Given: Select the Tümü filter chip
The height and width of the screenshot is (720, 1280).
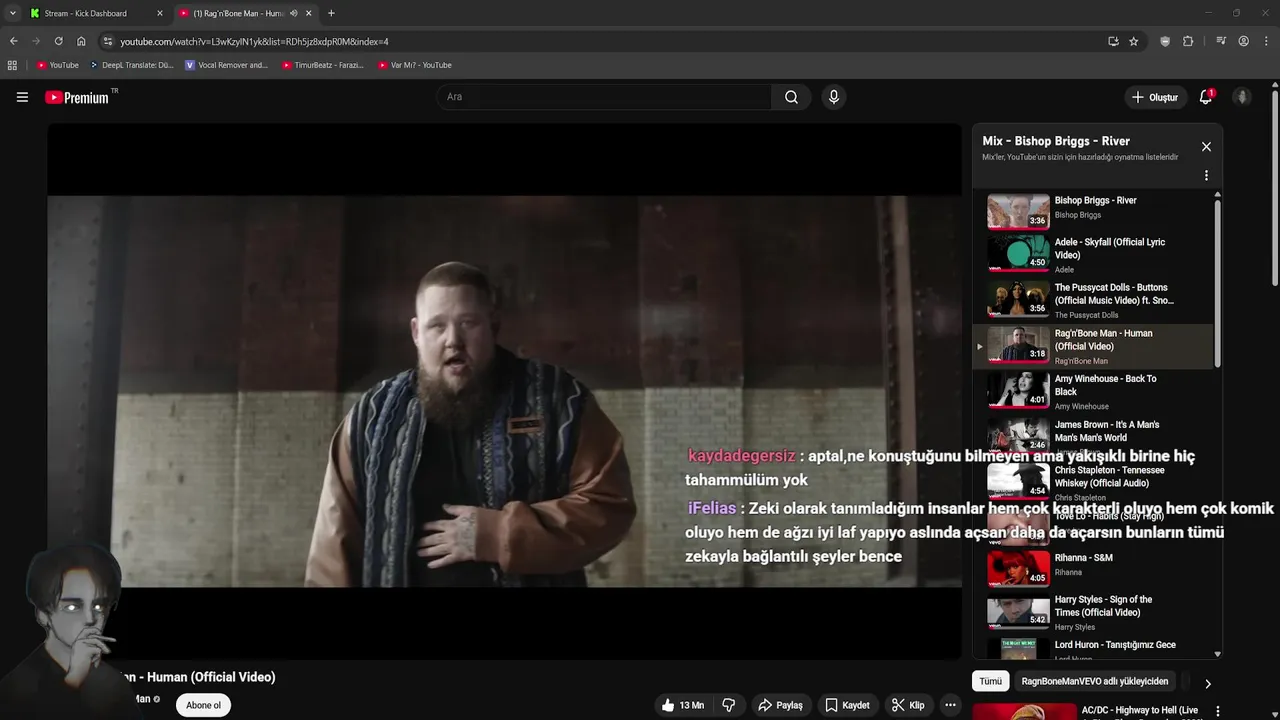Looking at the screenshot, I should pyautogui.click(x=990, y=681).
